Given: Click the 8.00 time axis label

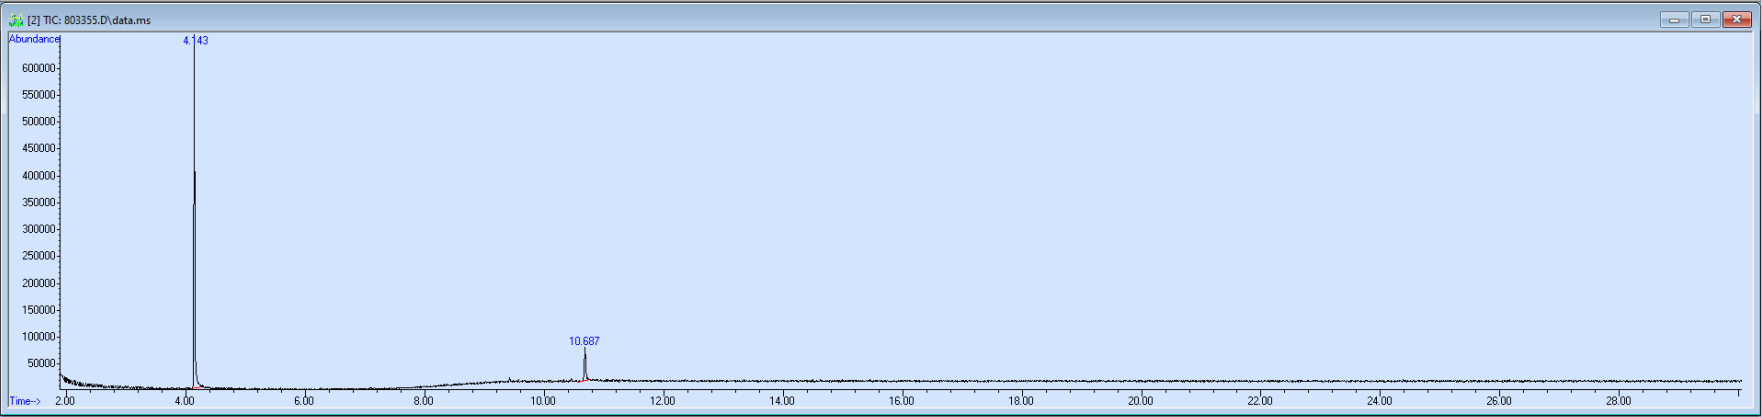Looking at the screenshot, I should [x=423, y=401].
